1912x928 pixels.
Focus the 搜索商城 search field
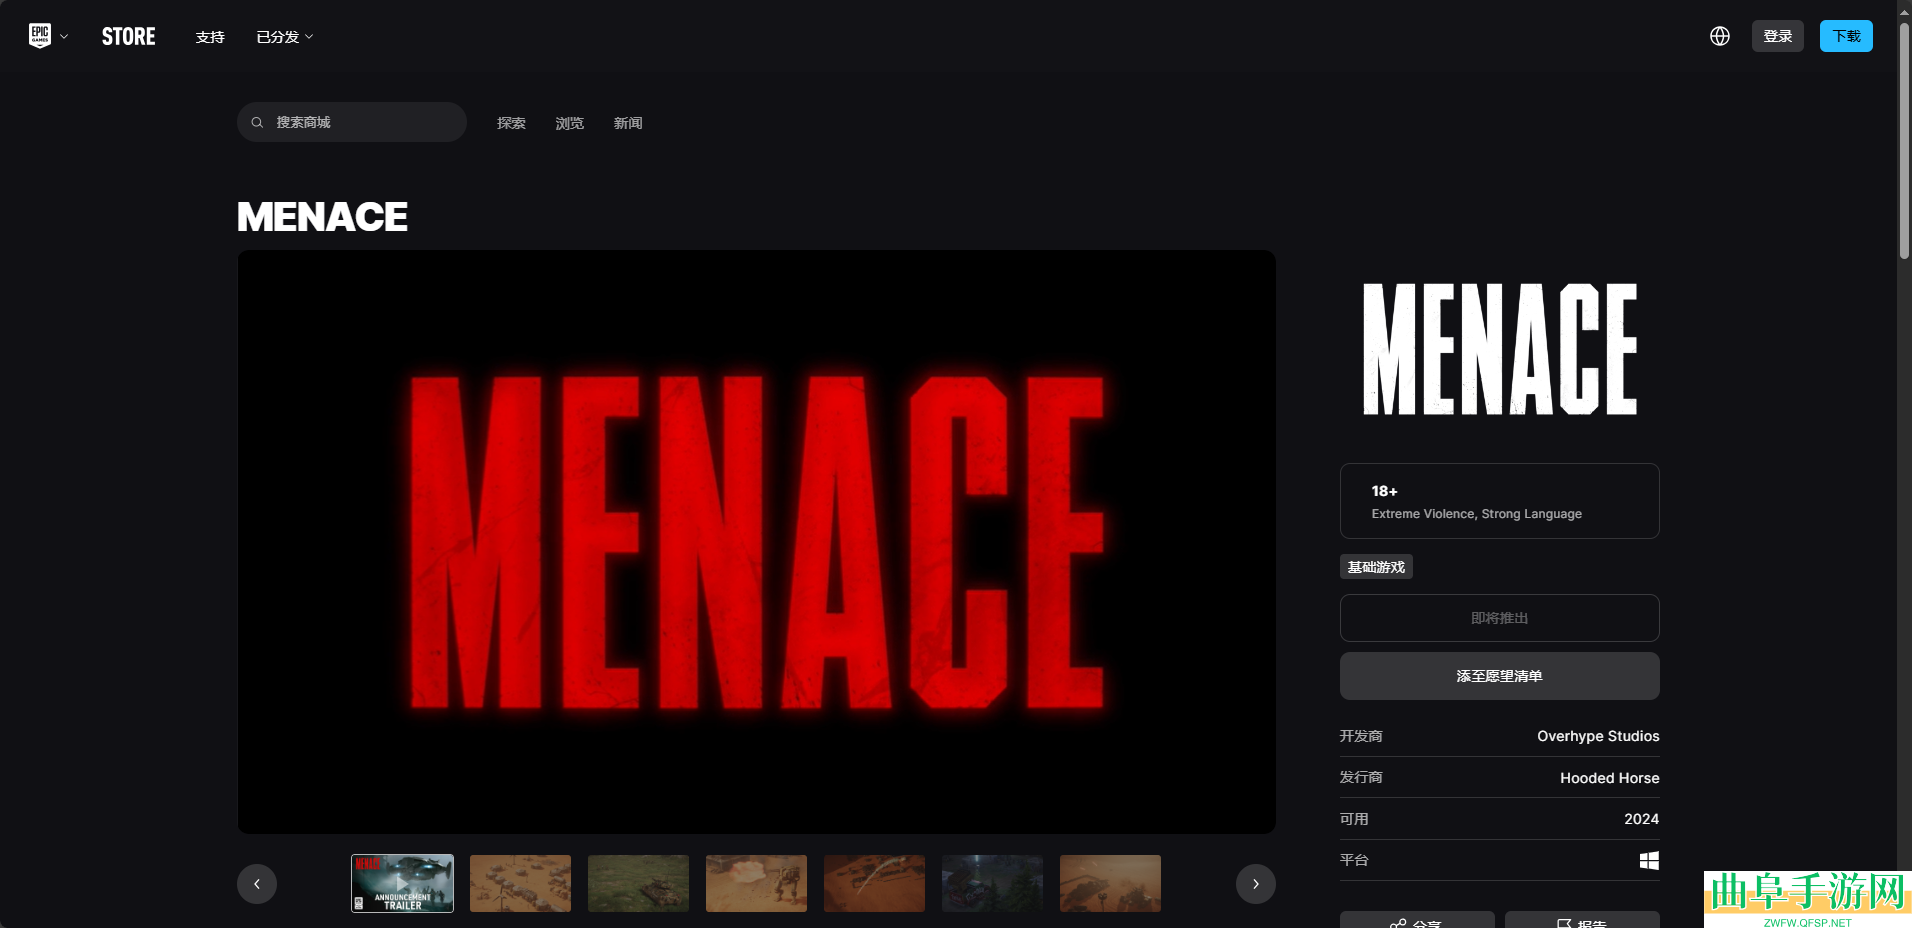tap(352, 122)
